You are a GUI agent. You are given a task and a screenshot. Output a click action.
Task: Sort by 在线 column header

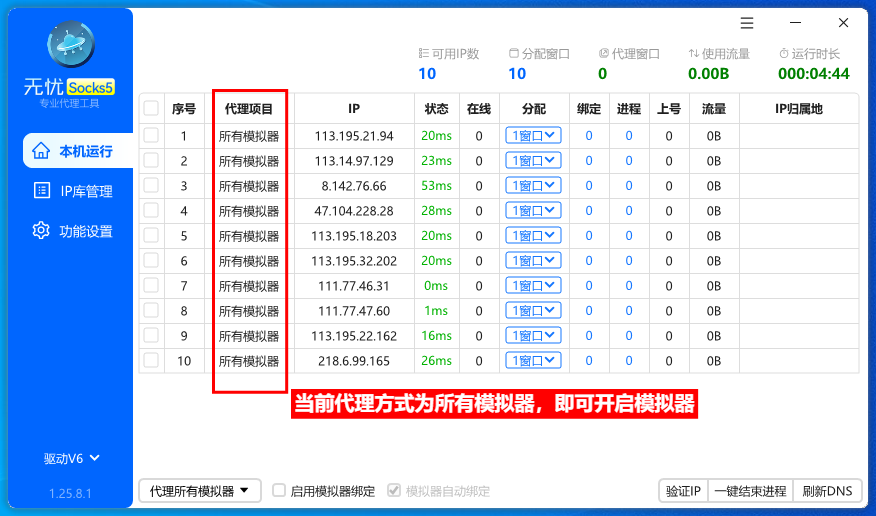(x=479, y=109)
